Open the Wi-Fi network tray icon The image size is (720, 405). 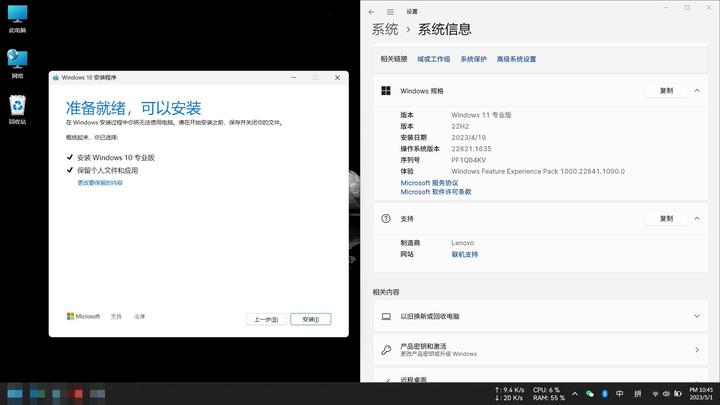[x=655, y=394]
